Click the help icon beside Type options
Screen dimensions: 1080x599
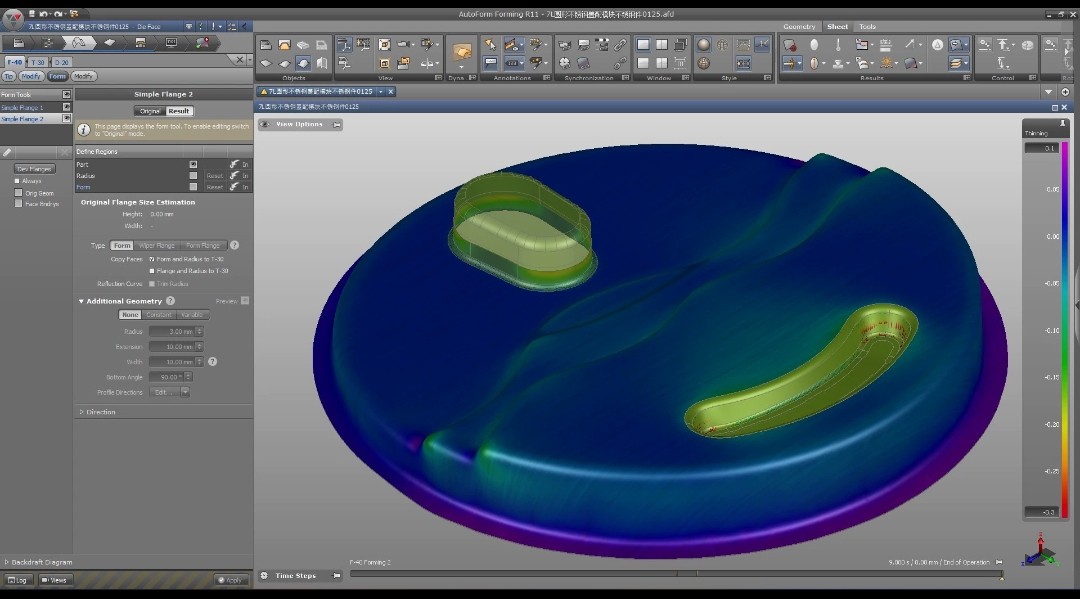234,245
